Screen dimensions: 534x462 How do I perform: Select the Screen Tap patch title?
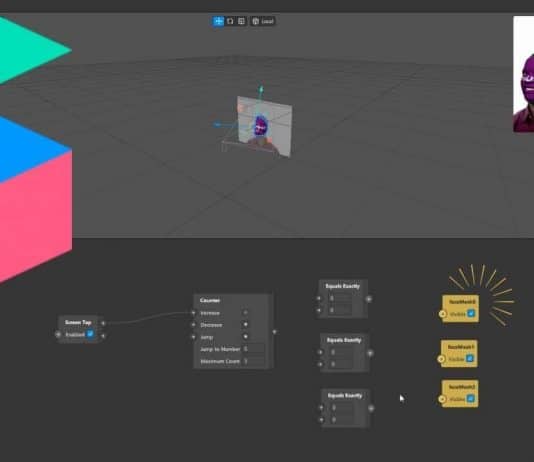(78, 322)
